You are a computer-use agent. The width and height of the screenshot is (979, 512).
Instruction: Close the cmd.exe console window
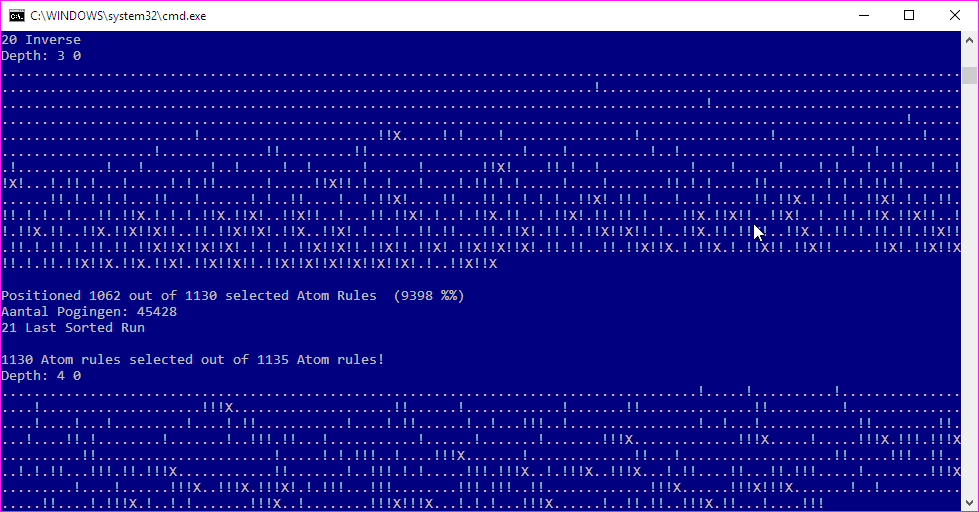tap(955, 16)
